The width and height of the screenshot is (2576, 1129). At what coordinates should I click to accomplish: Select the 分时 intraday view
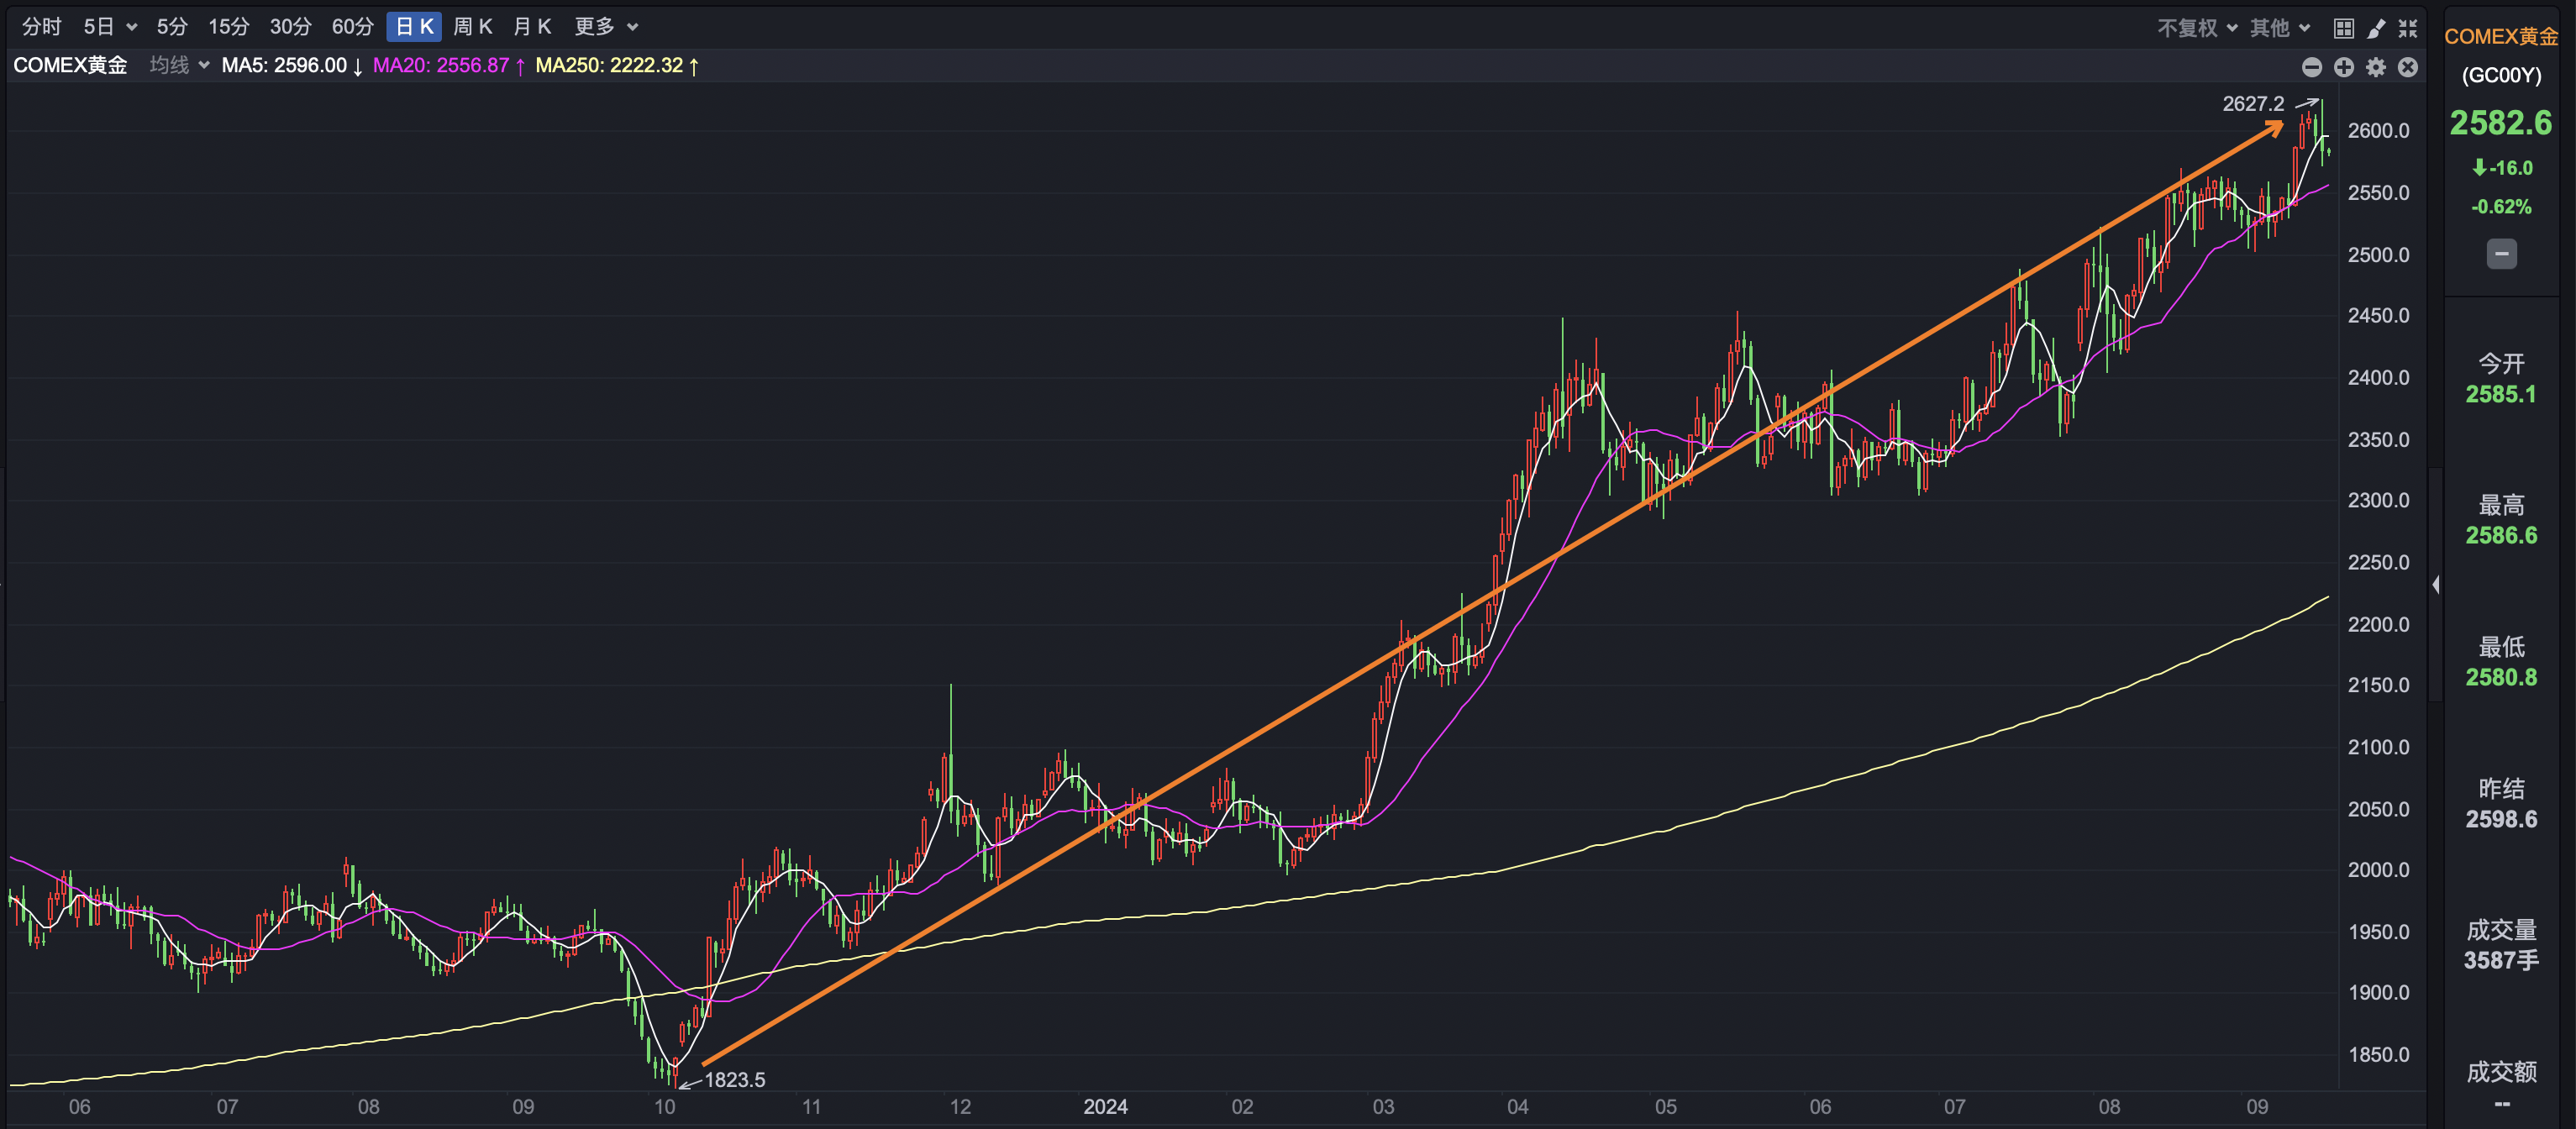(41, 27)
